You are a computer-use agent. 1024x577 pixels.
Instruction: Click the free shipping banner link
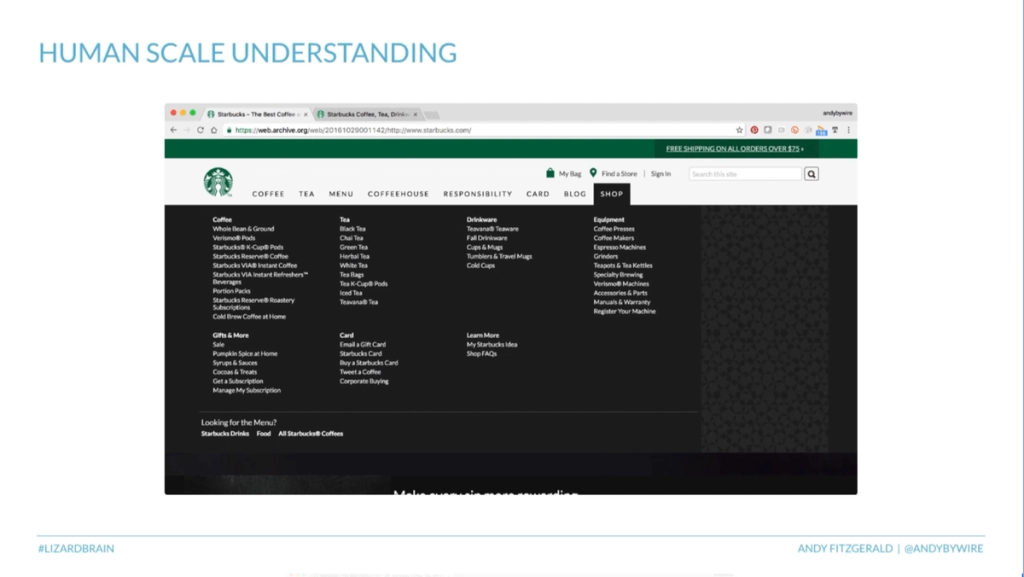pos(735,149)
